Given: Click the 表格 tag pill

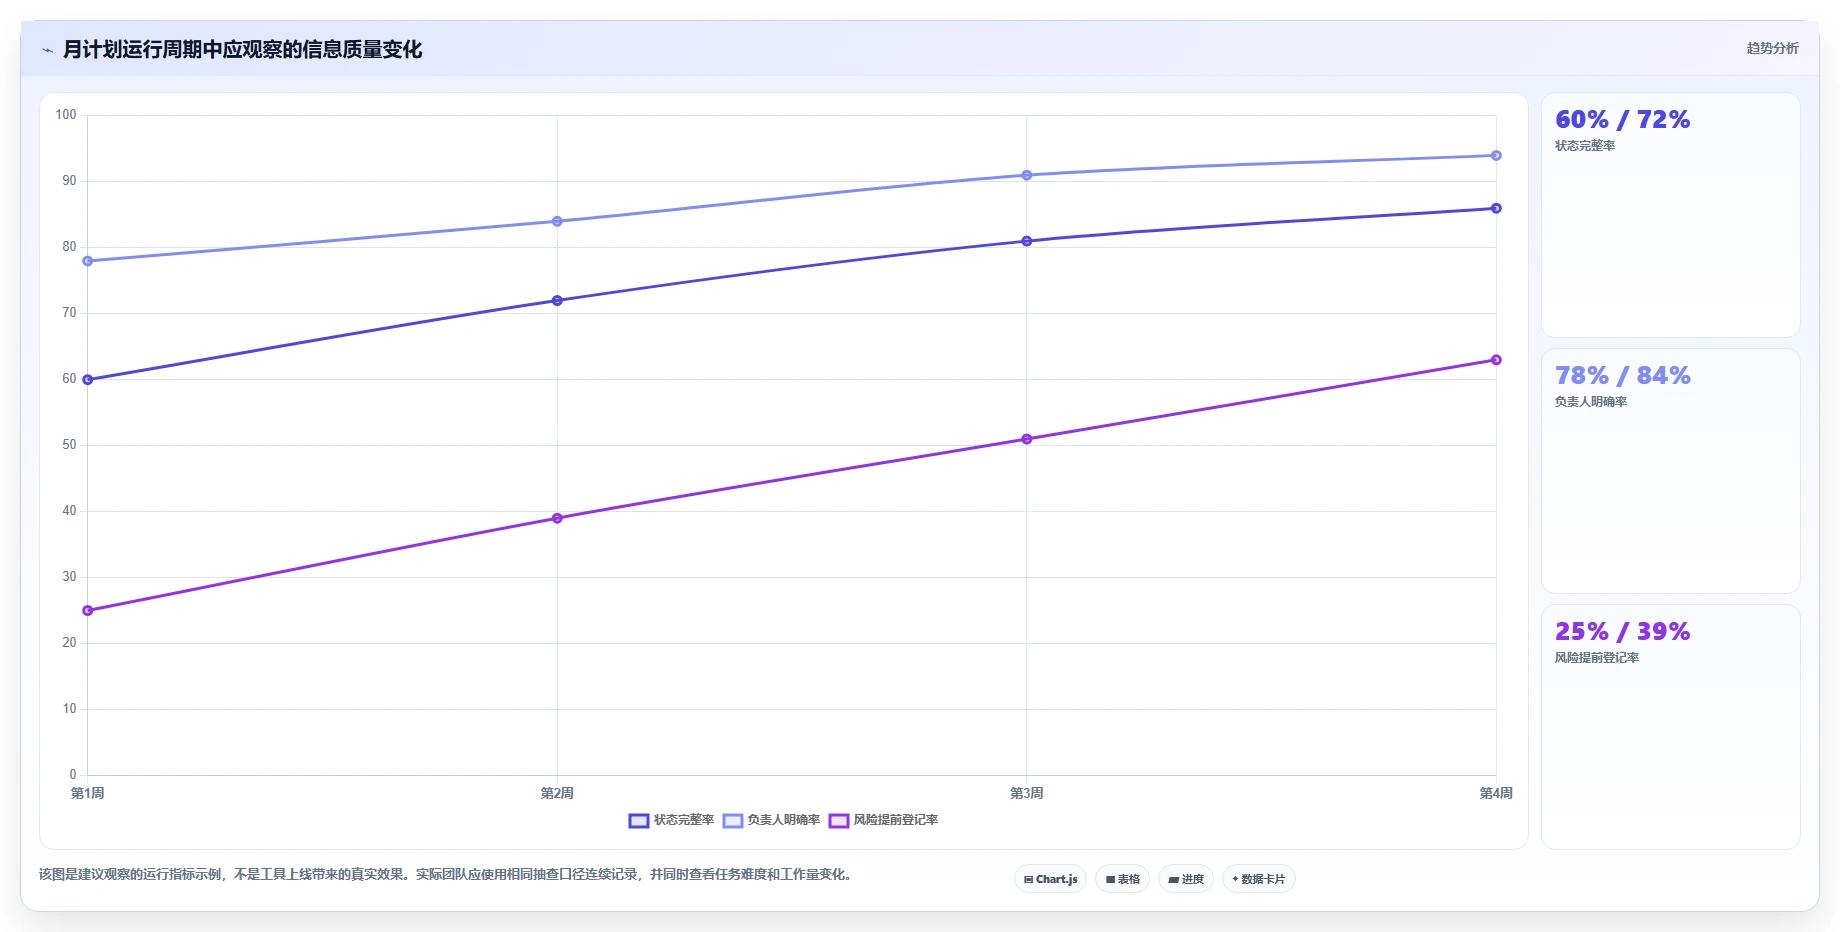Looking at the screenshot, I should [1122, 879].
